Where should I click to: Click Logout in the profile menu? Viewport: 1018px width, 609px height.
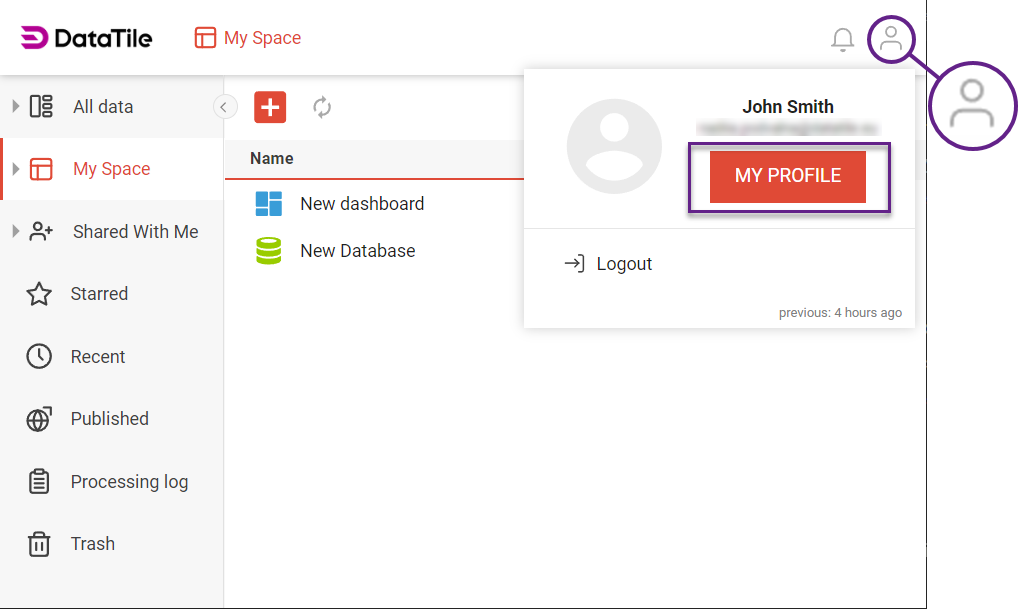click(608, 263)
